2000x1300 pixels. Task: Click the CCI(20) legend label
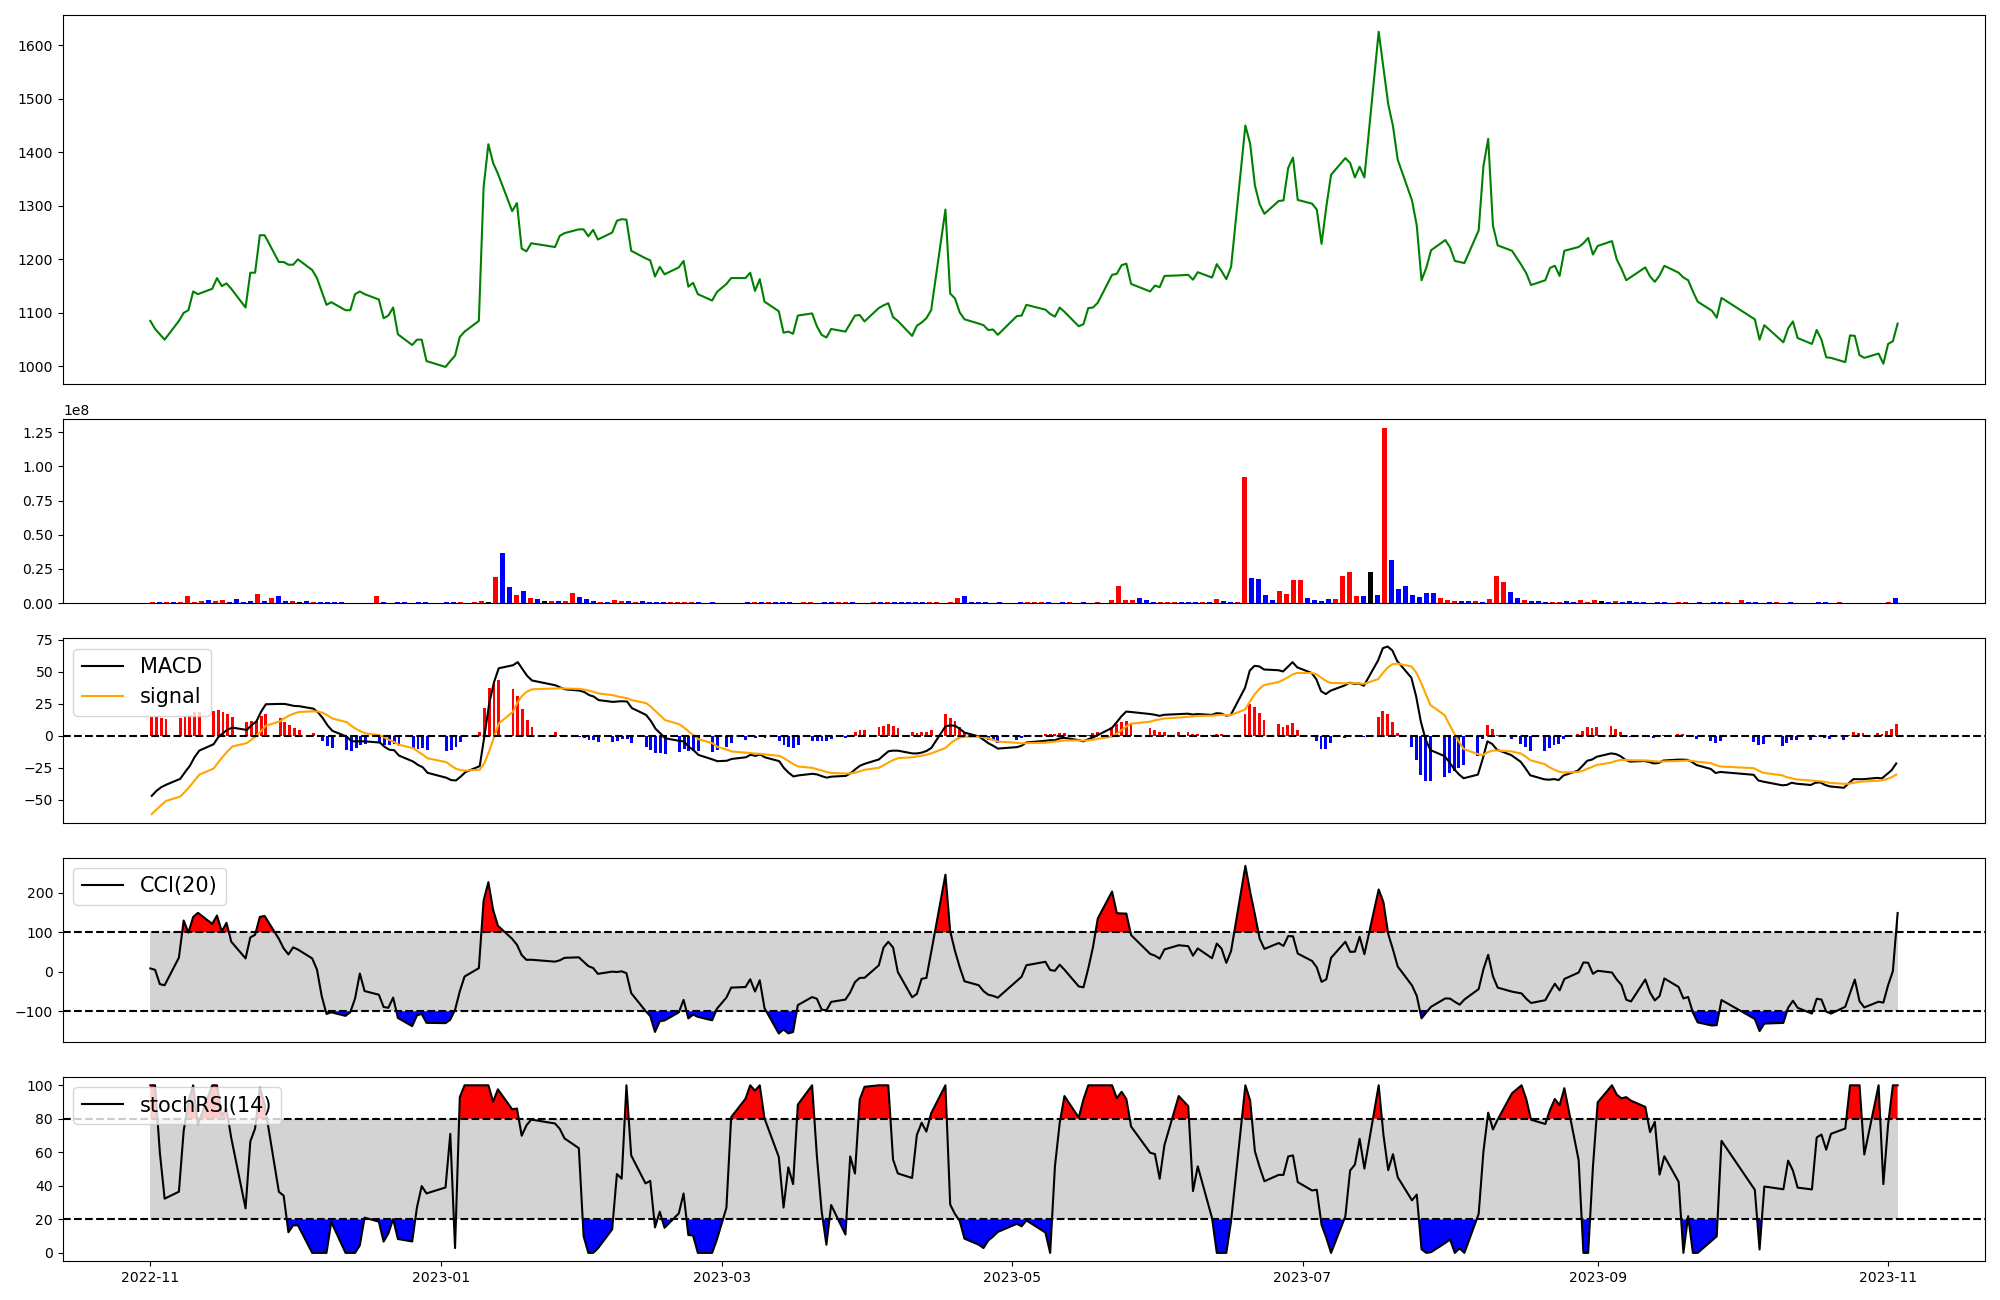coord(178,885)
